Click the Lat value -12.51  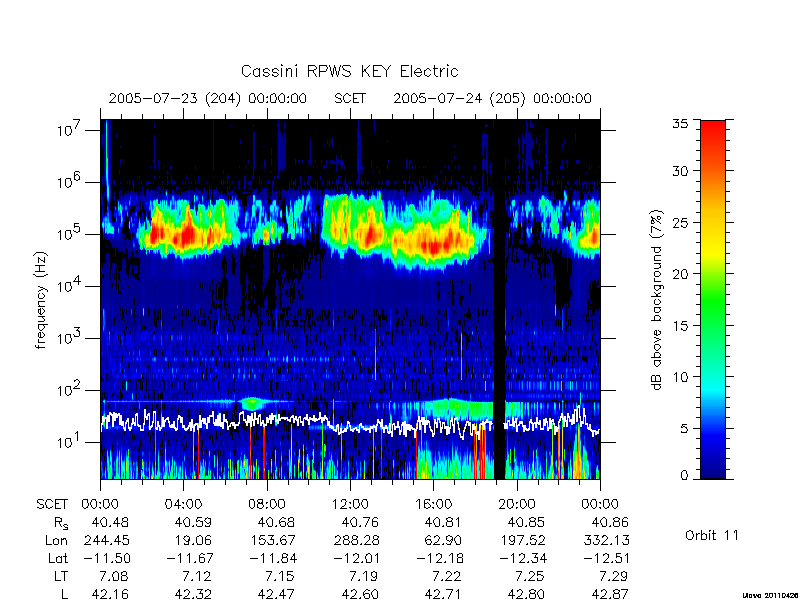point(606,558)
